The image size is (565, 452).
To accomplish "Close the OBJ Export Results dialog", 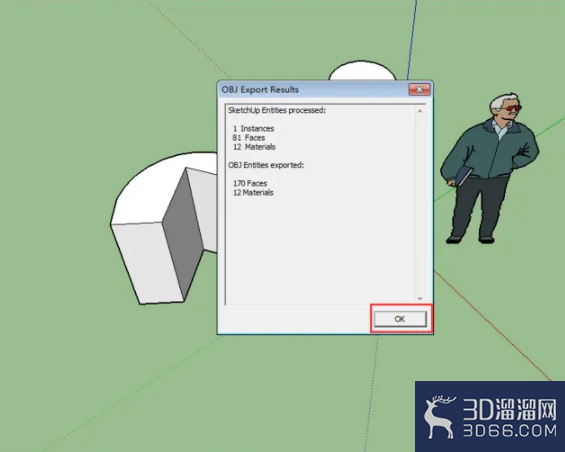I will pyautogui.click(x=419, y=89).
